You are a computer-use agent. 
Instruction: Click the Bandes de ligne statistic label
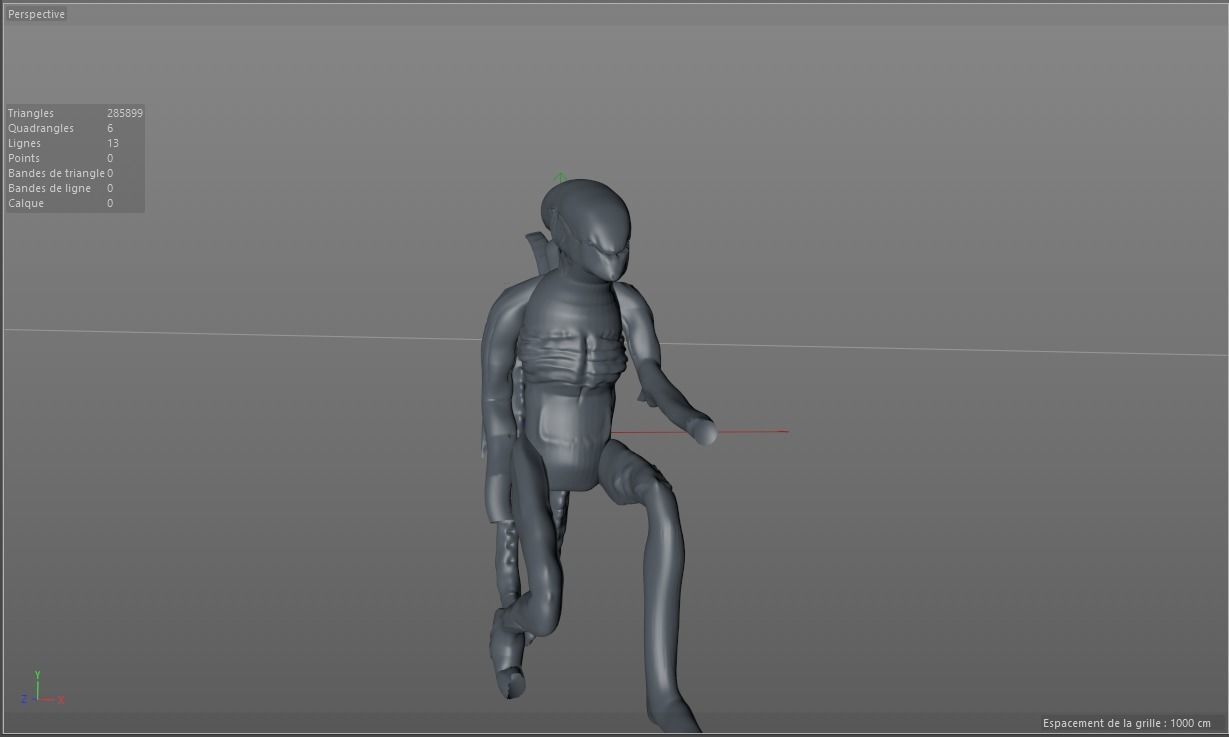49,188
